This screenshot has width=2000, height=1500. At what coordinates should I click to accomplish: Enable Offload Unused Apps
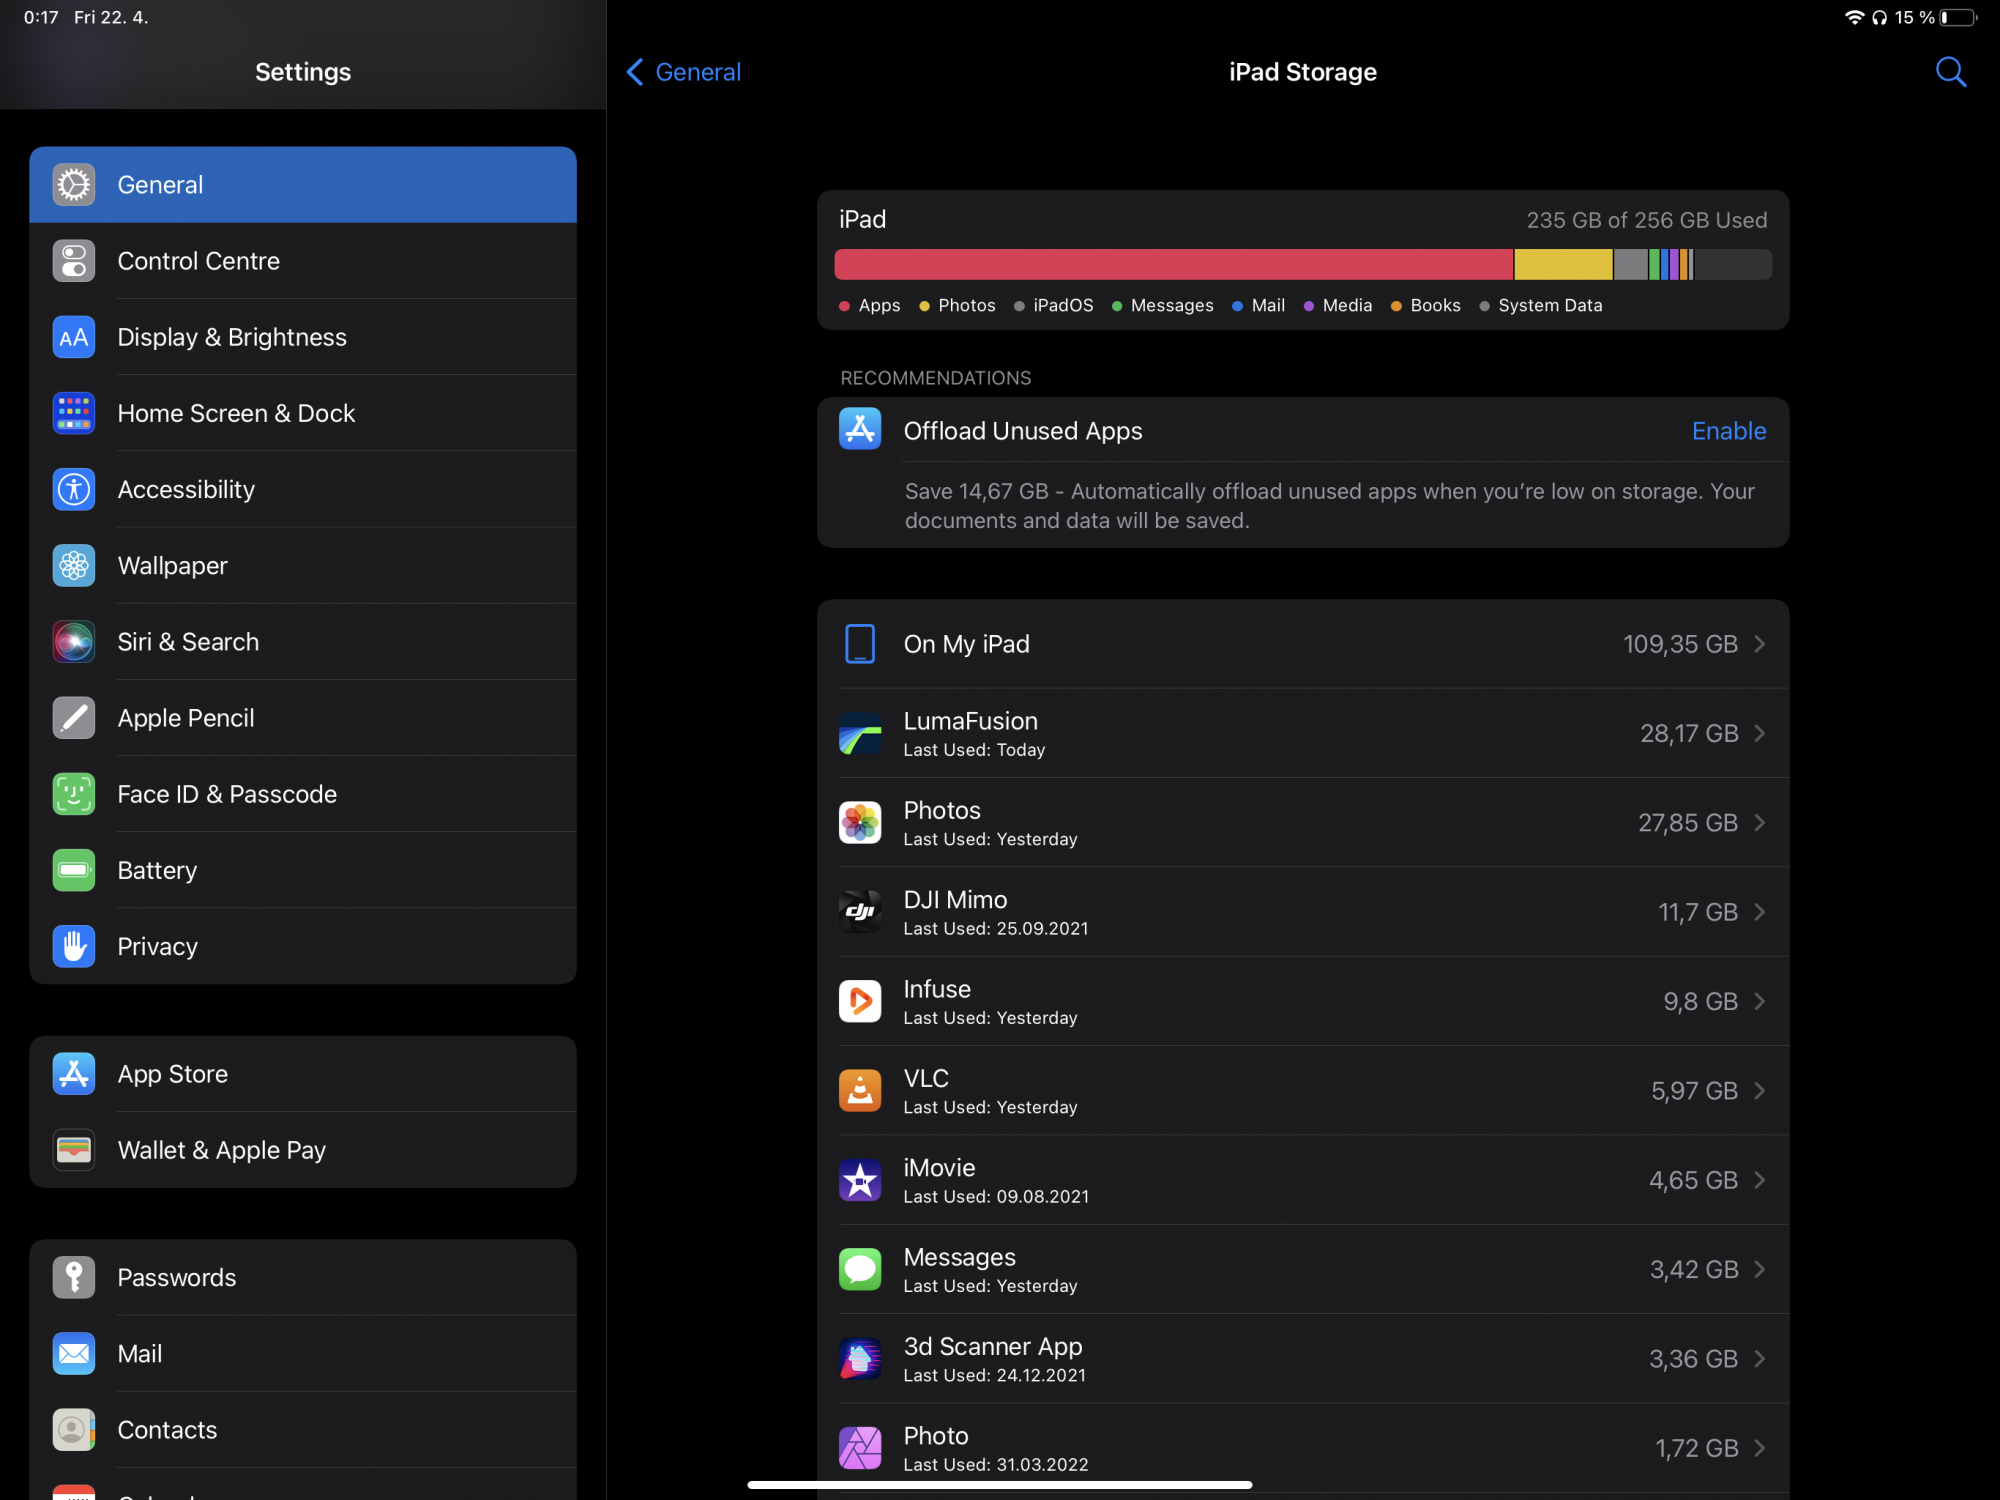click(1728, 431)
